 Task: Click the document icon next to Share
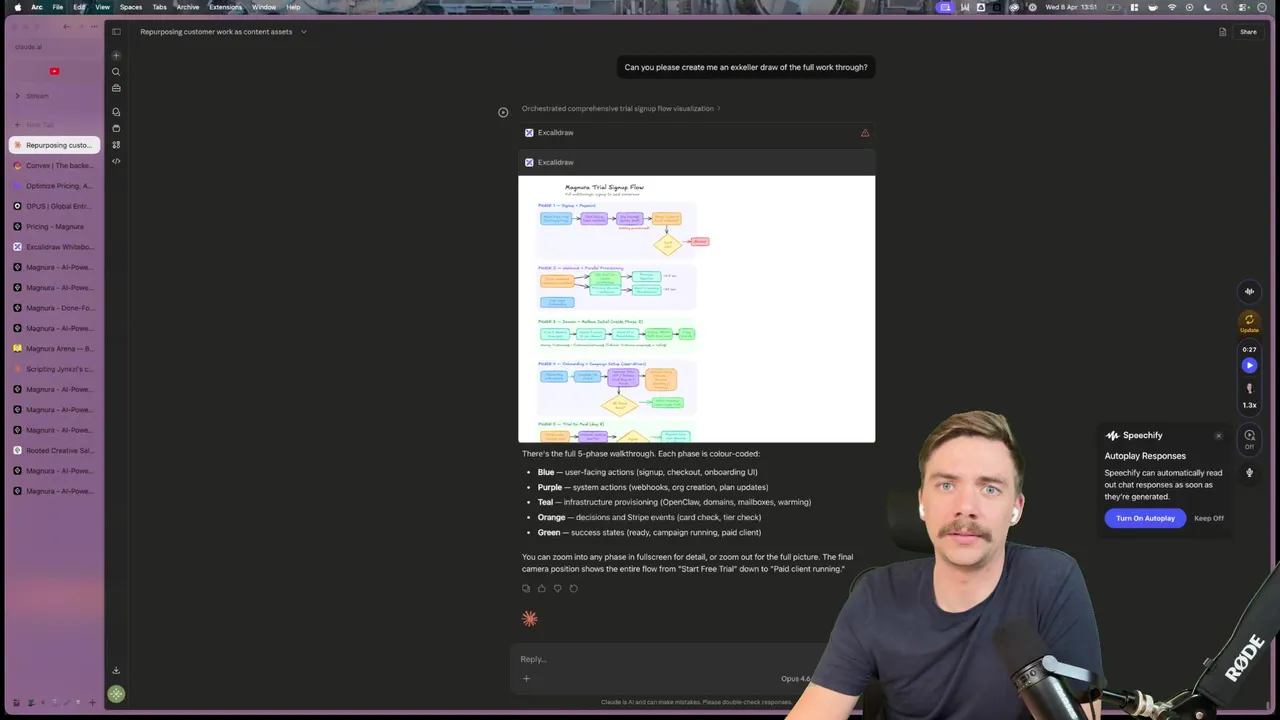coord(1222,32)
